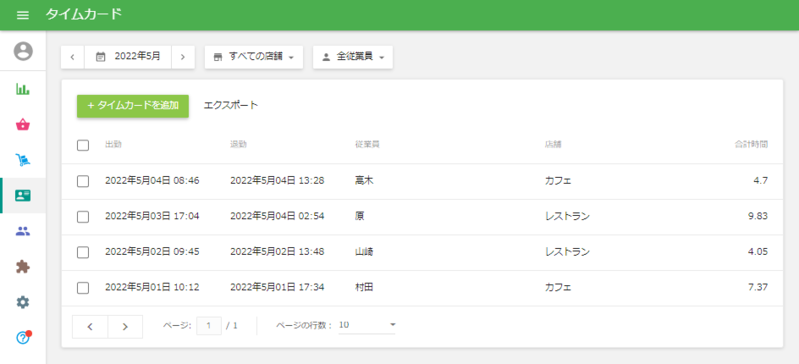Click employee name 原
The image size is (799, 364).
coord(360,216)
